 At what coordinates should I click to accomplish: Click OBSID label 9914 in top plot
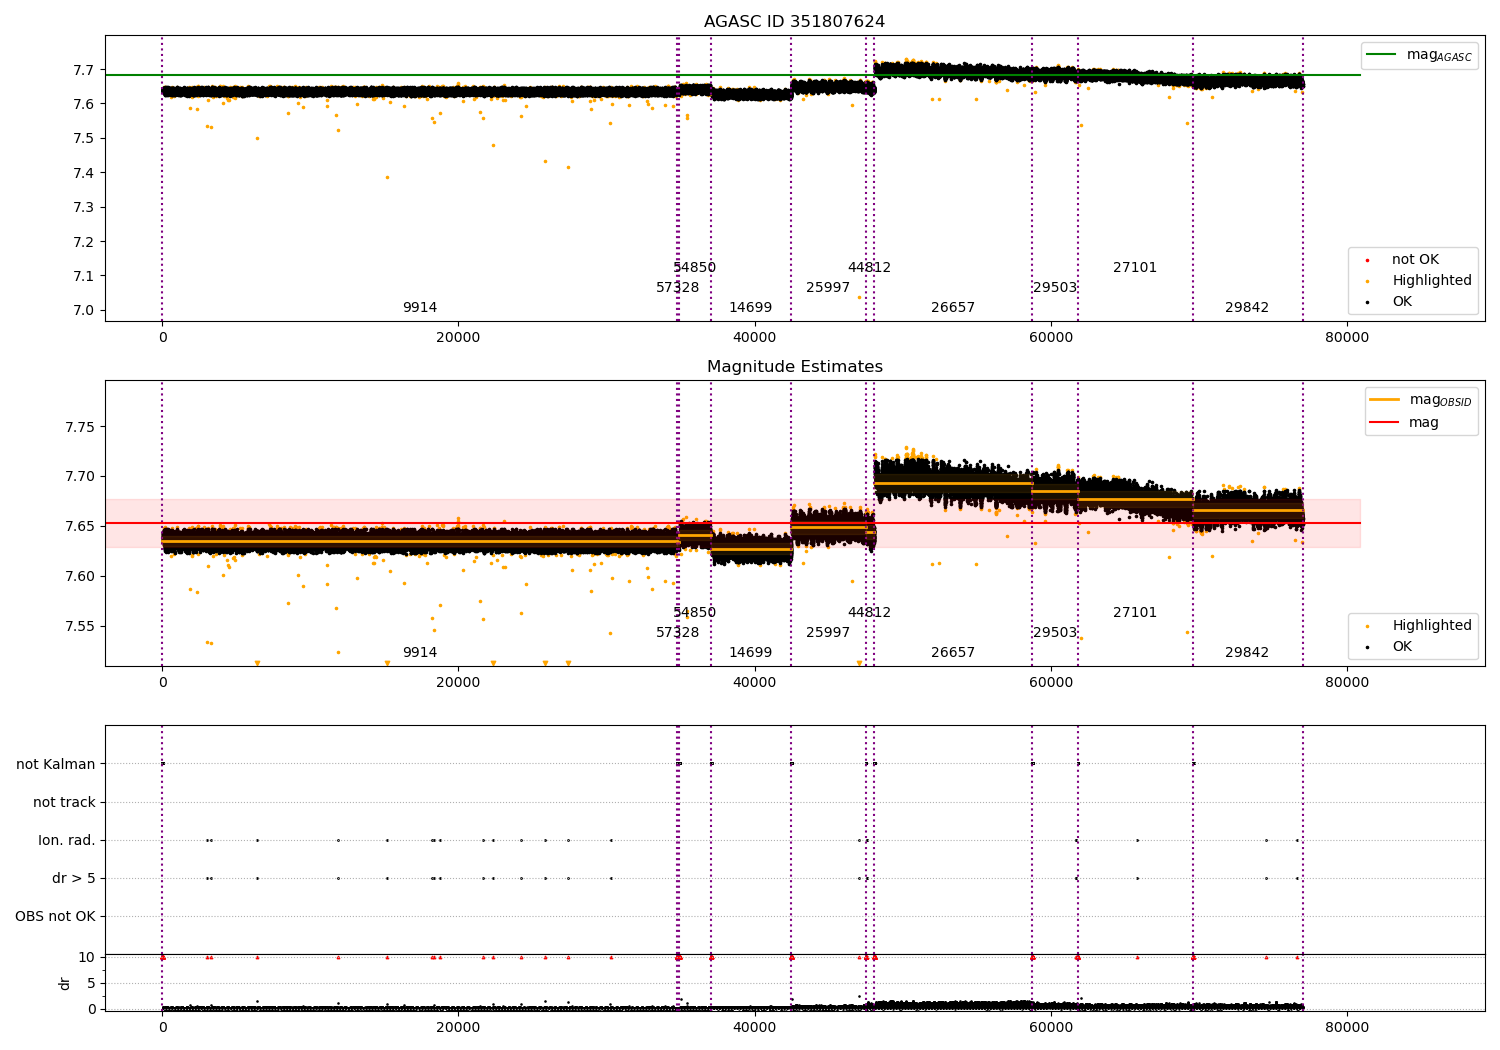pos(420,308)
